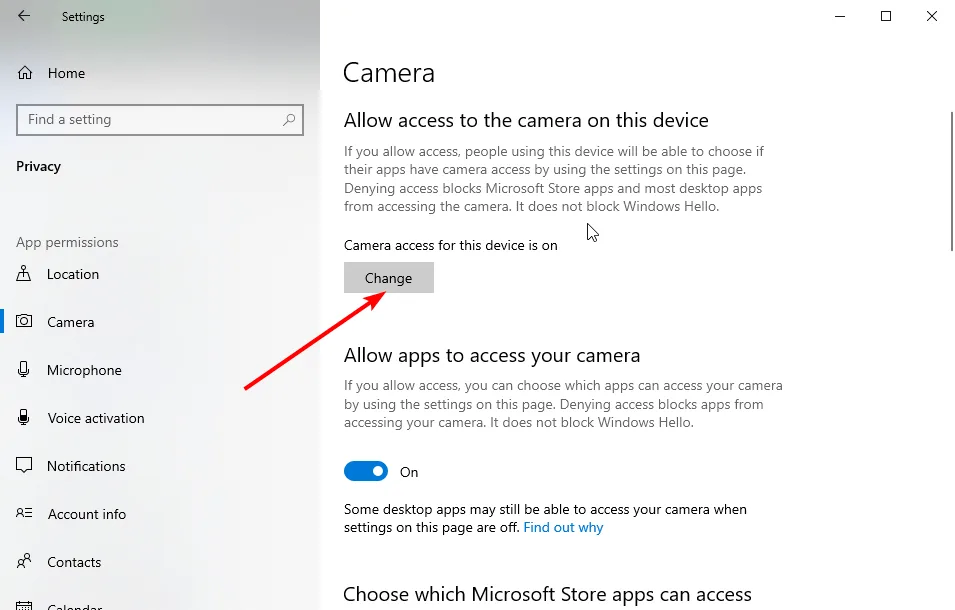
Task: Click the Notifications icon
Action: (25, 466)
